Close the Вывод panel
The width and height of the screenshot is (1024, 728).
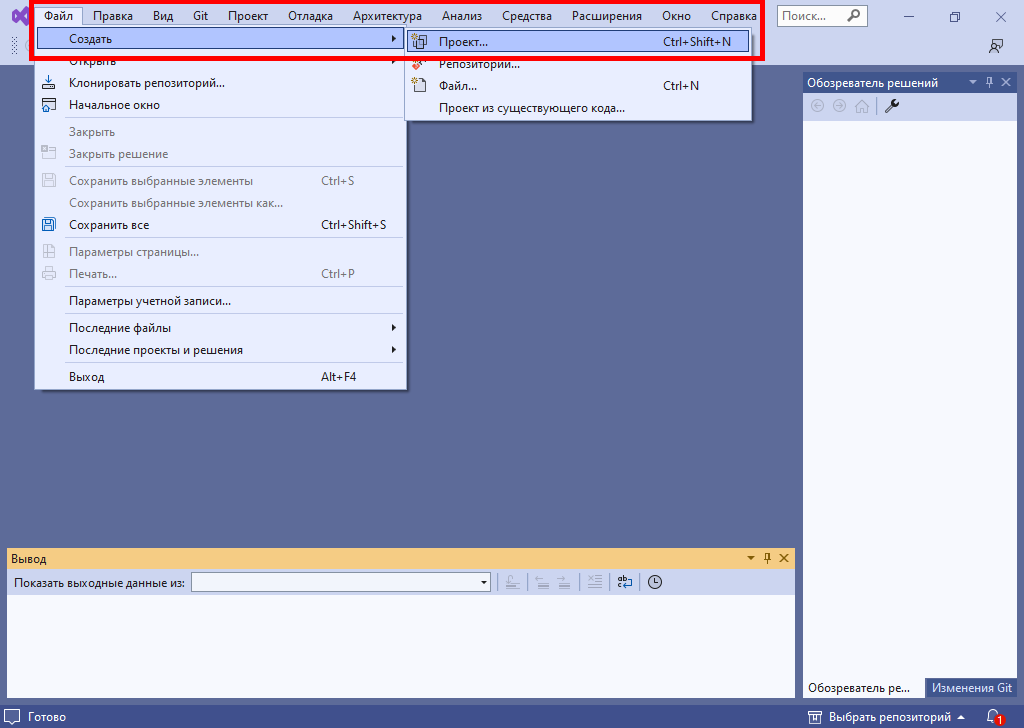(783, 559)
